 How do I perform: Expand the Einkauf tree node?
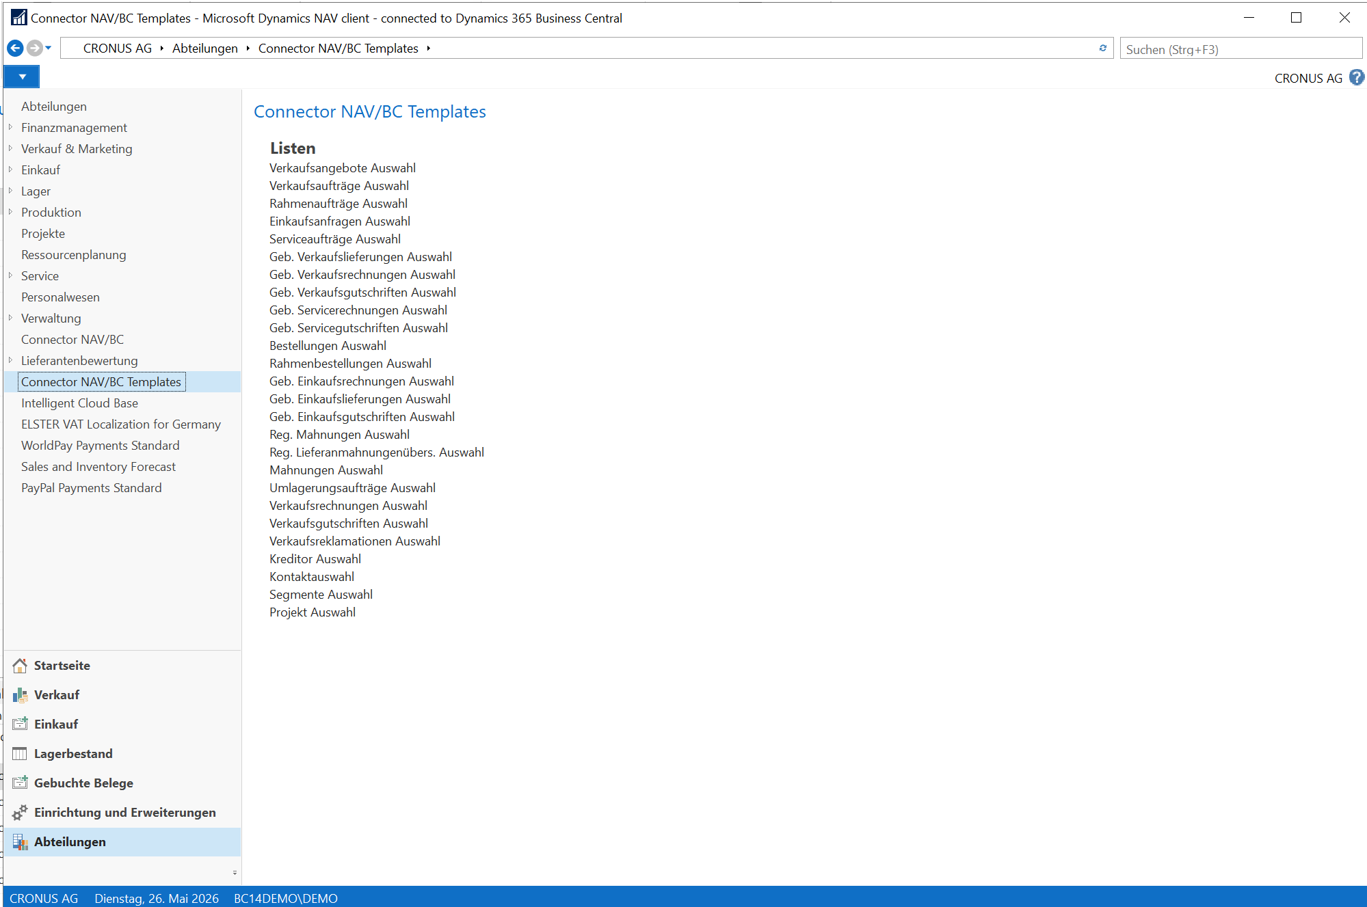[x=11, y=169]
